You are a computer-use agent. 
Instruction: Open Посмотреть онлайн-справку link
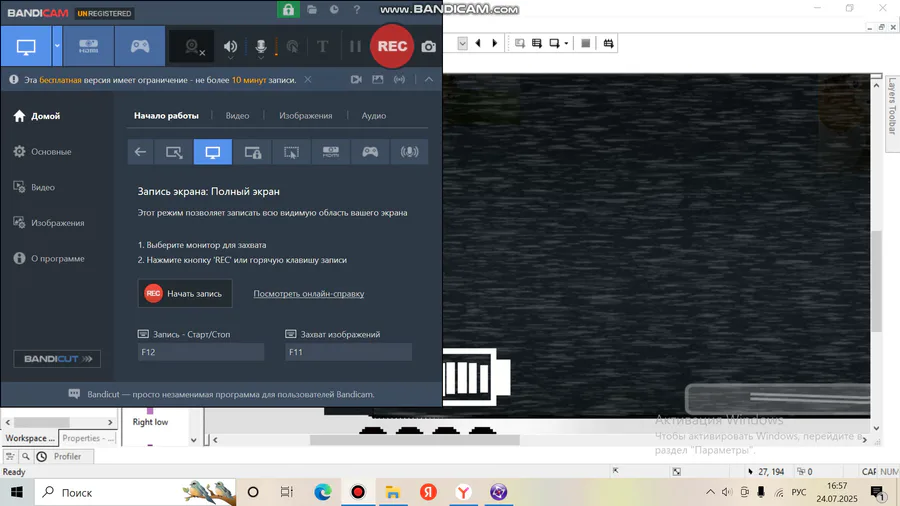click(x=309, y=293)
